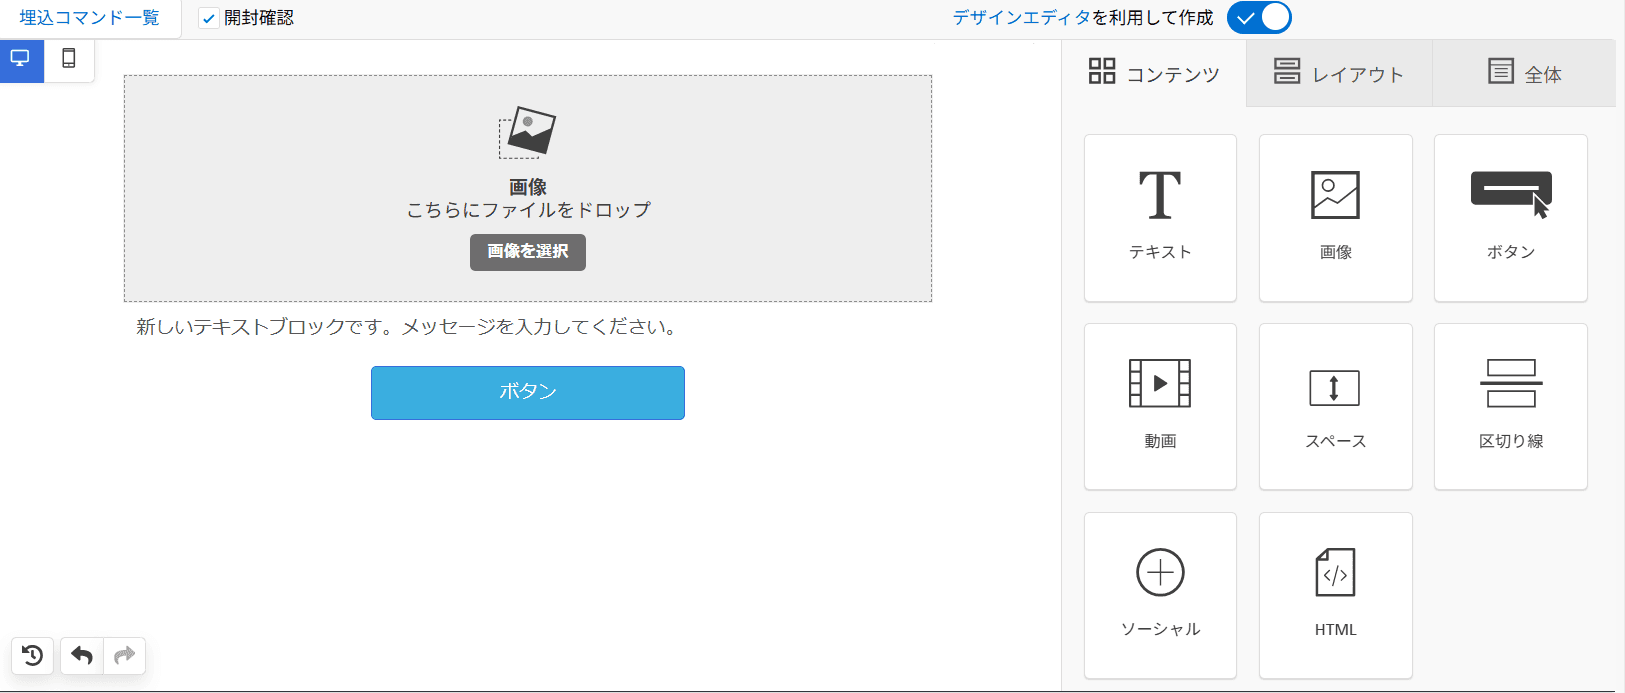
Task: Click the 画像を選択 button
Action: [x=527, y=252]
